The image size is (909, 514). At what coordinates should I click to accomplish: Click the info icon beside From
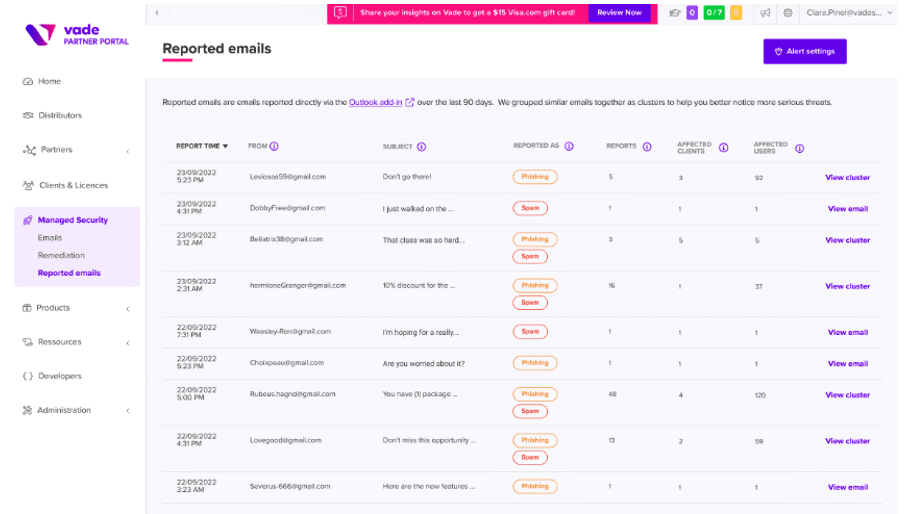click(274, 146)
